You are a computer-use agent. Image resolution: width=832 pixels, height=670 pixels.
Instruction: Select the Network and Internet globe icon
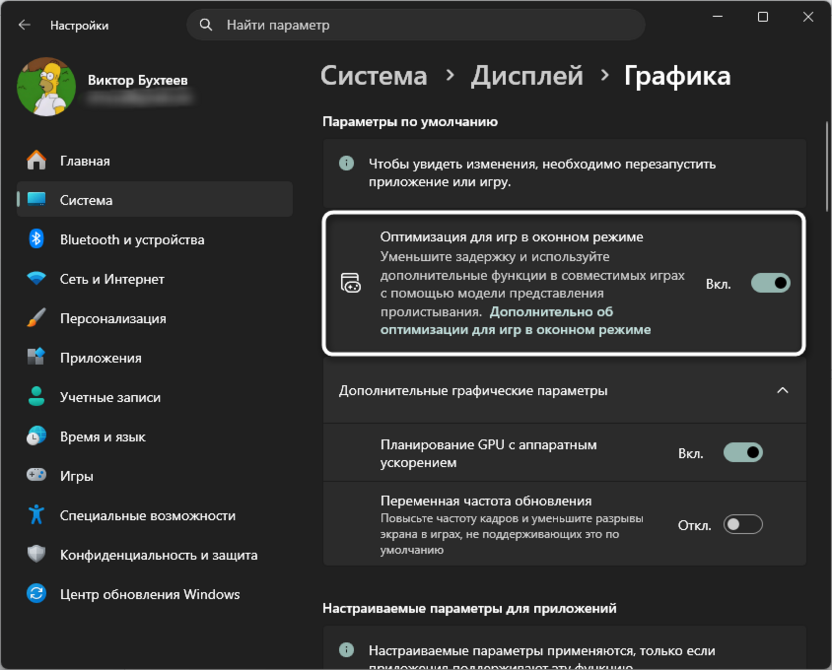[x=38, y=279]
